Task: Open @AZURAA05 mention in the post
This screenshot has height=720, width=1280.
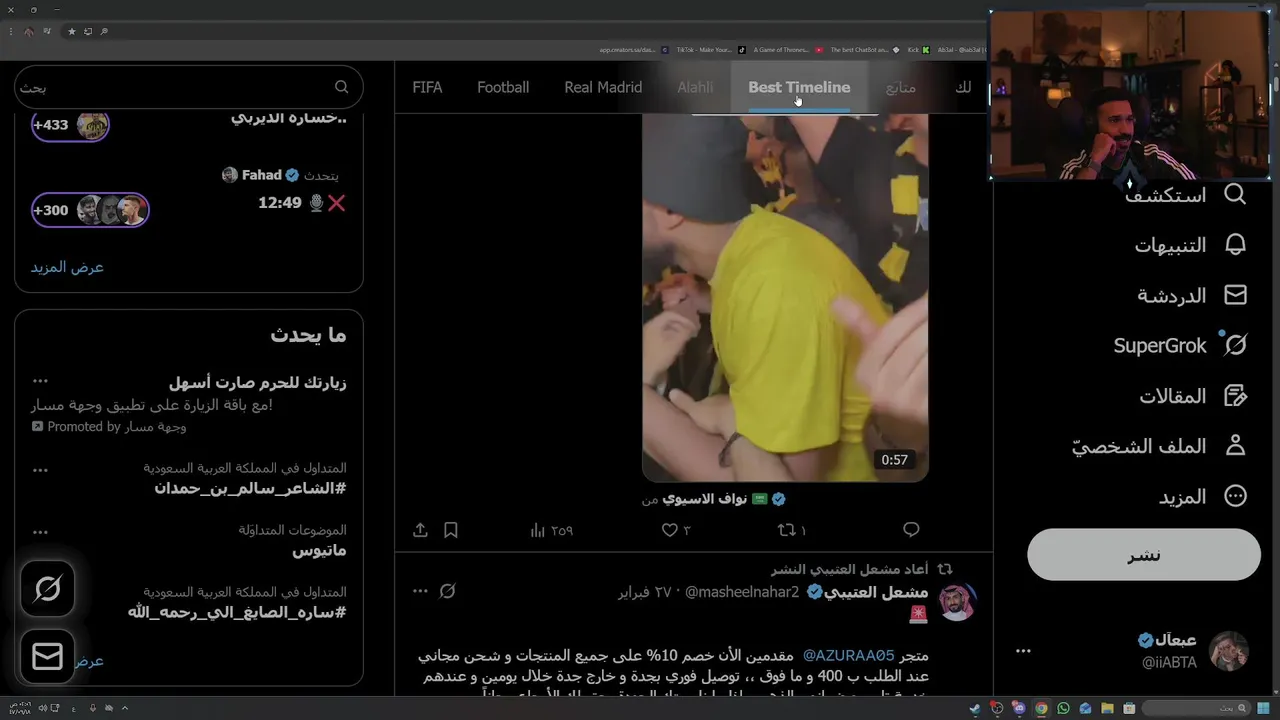Action: [848, 655]
